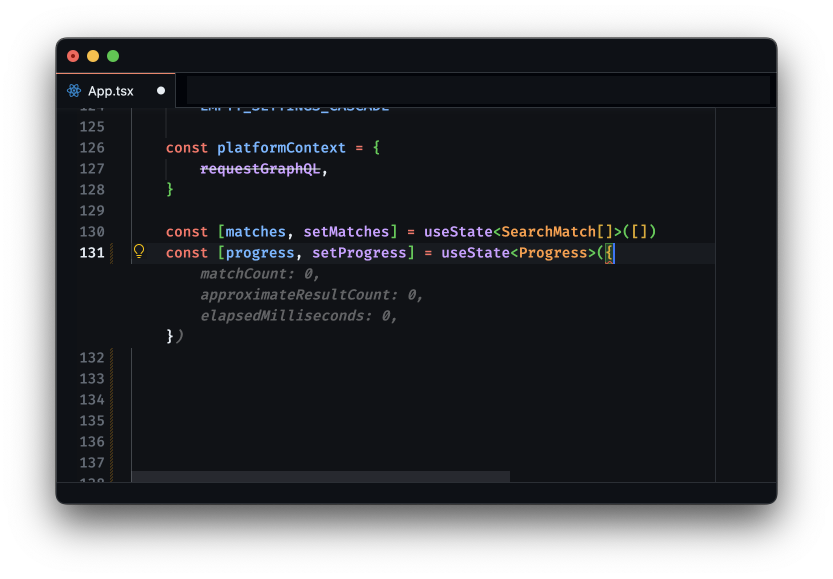Click line number 125 in gutter
Screen dimensions: 833x579
pos(92,127)
